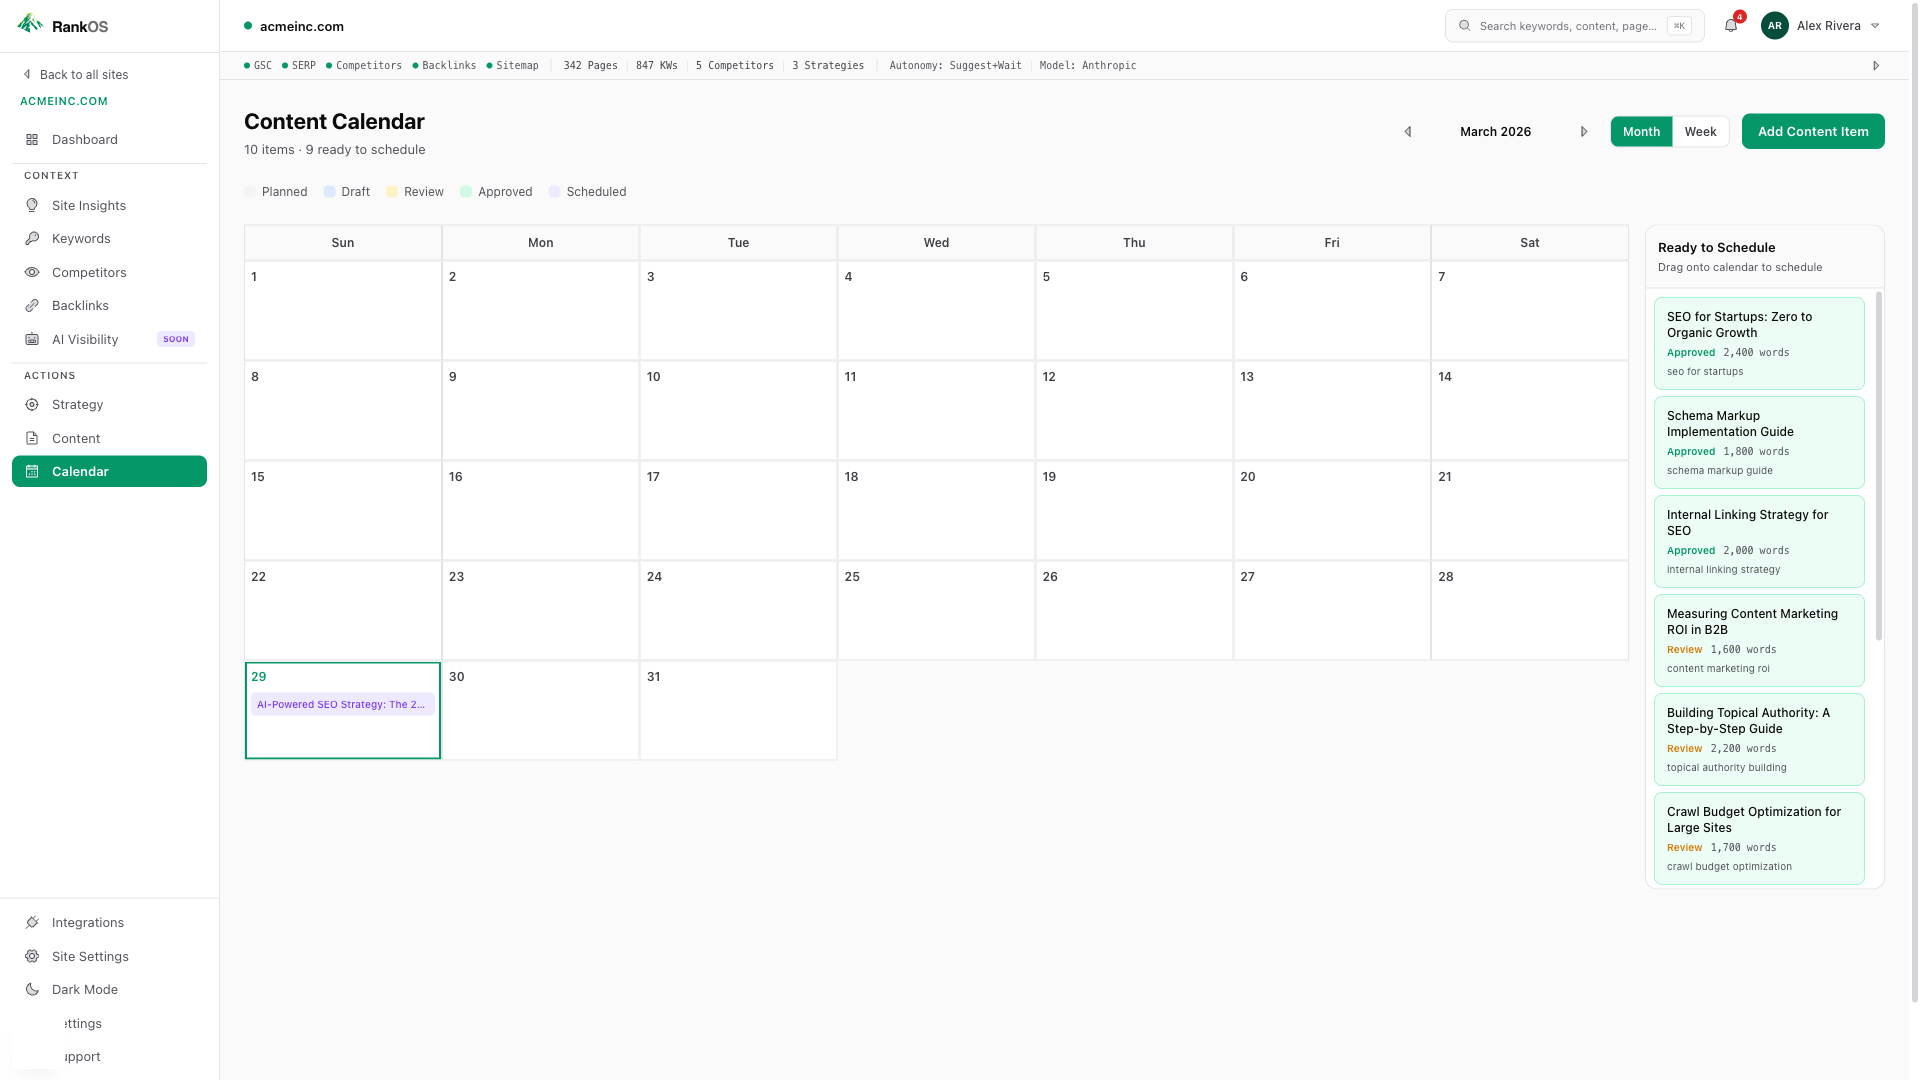The height and width of the screenshot is (1080, 1920).
Task: Advance to the next month
Action: [1584, 131]
